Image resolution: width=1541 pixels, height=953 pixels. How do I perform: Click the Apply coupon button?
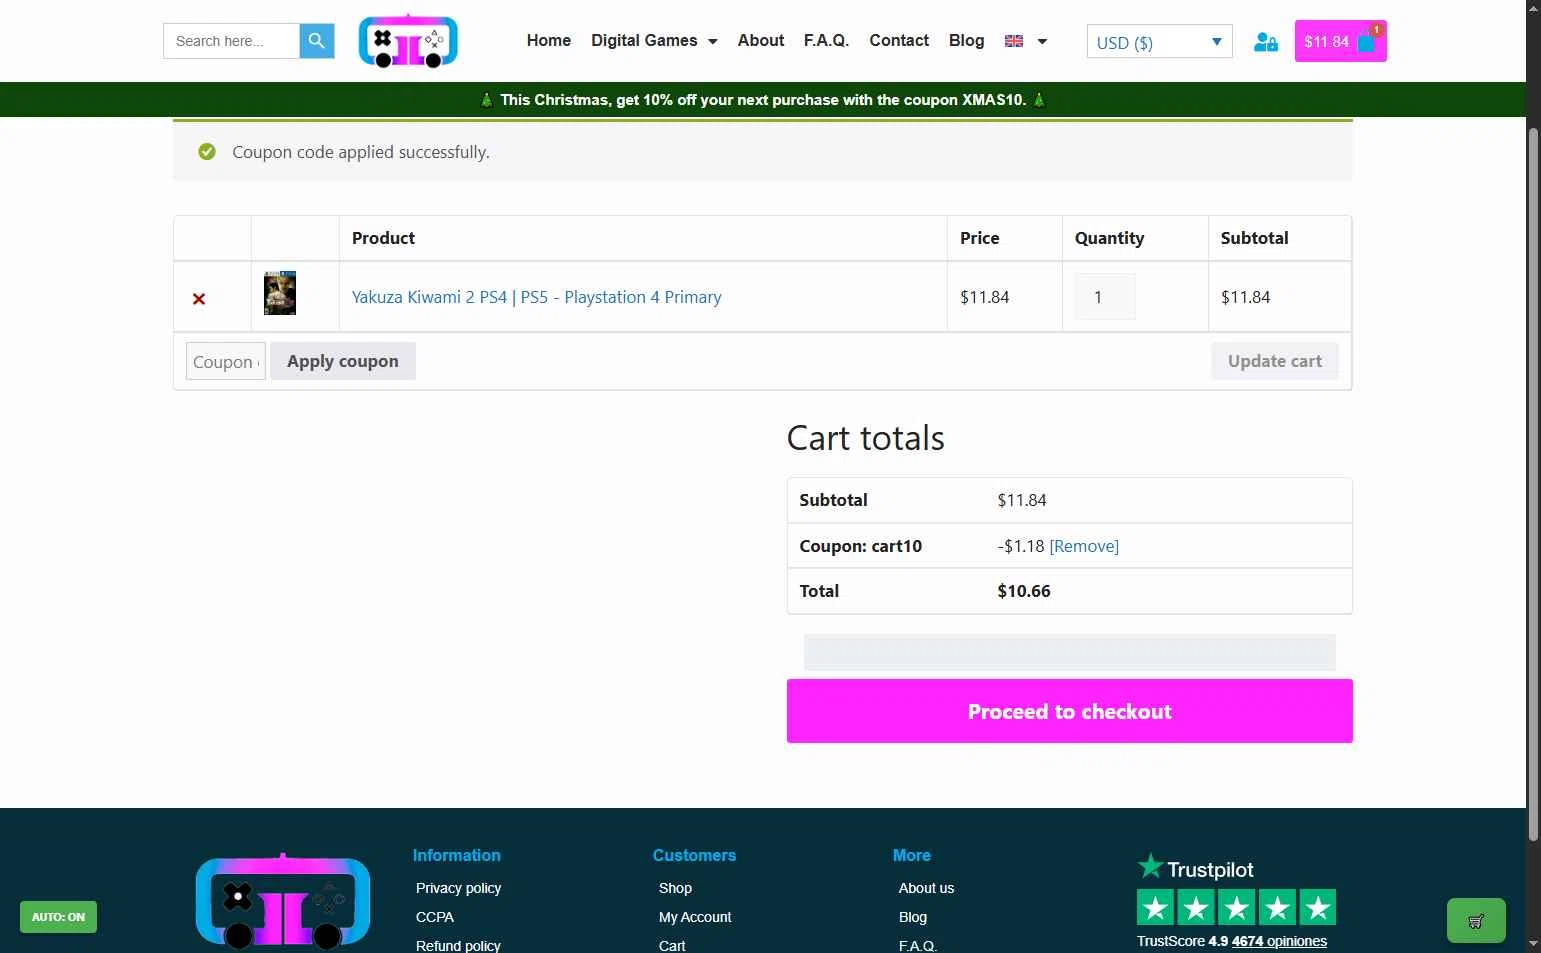[343, 361]
